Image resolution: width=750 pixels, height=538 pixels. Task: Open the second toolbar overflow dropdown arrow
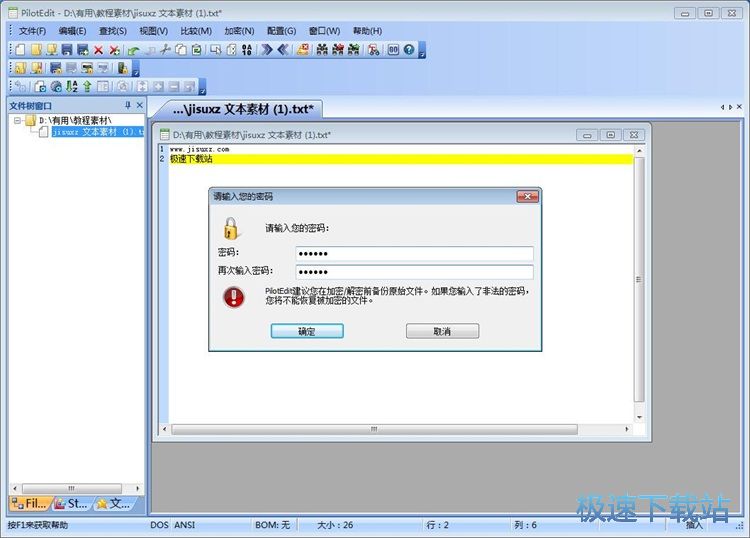click(135, 72)
